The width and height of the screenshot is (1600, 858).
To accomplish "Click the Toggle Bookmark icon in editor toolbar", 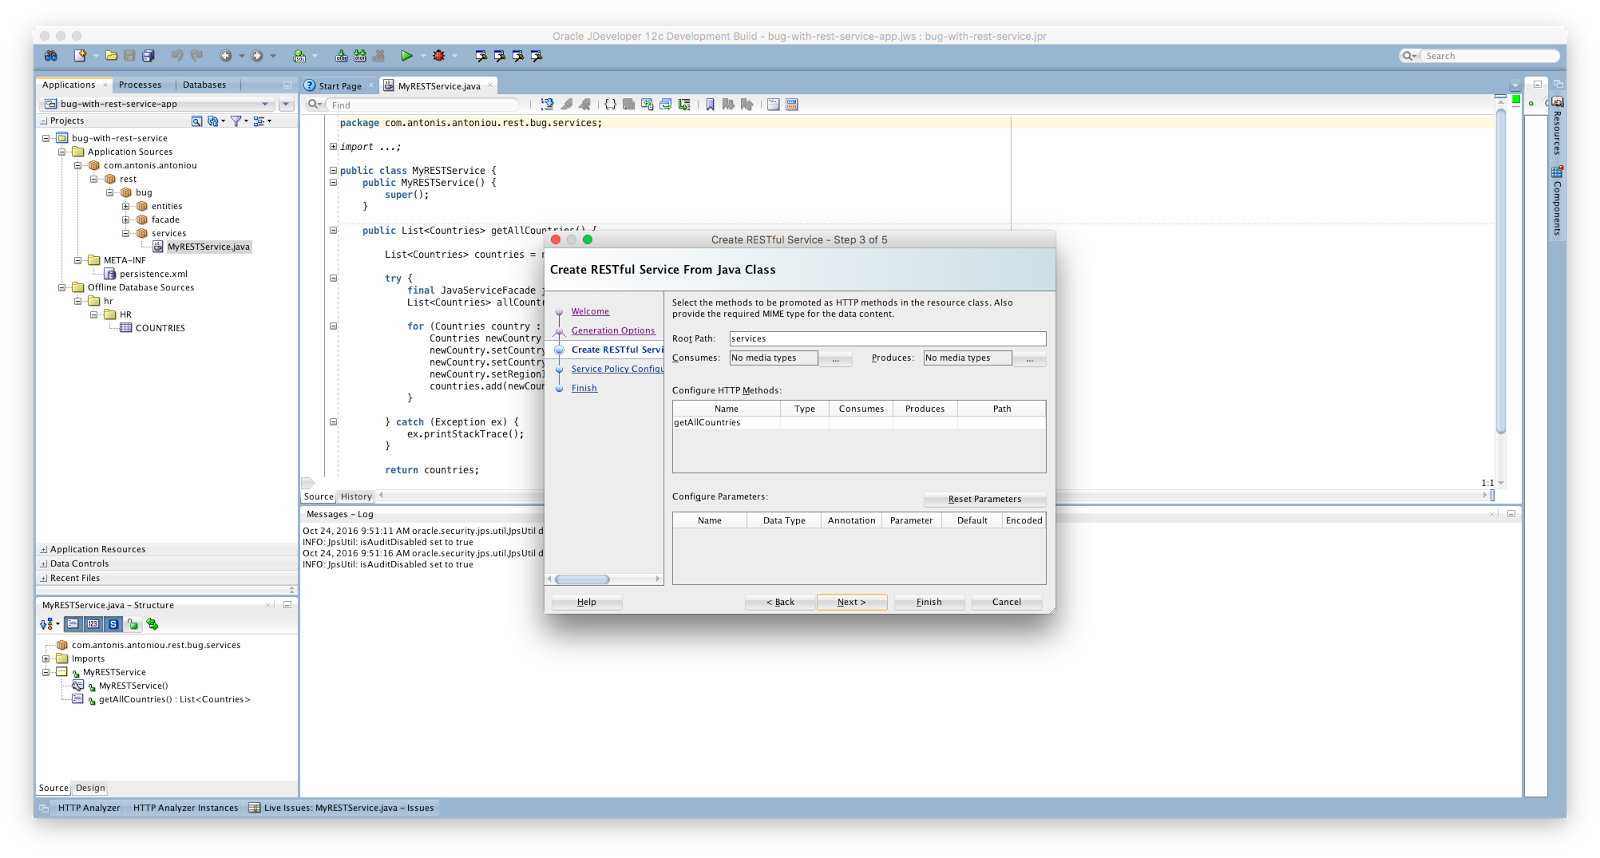I will point(710,104).
